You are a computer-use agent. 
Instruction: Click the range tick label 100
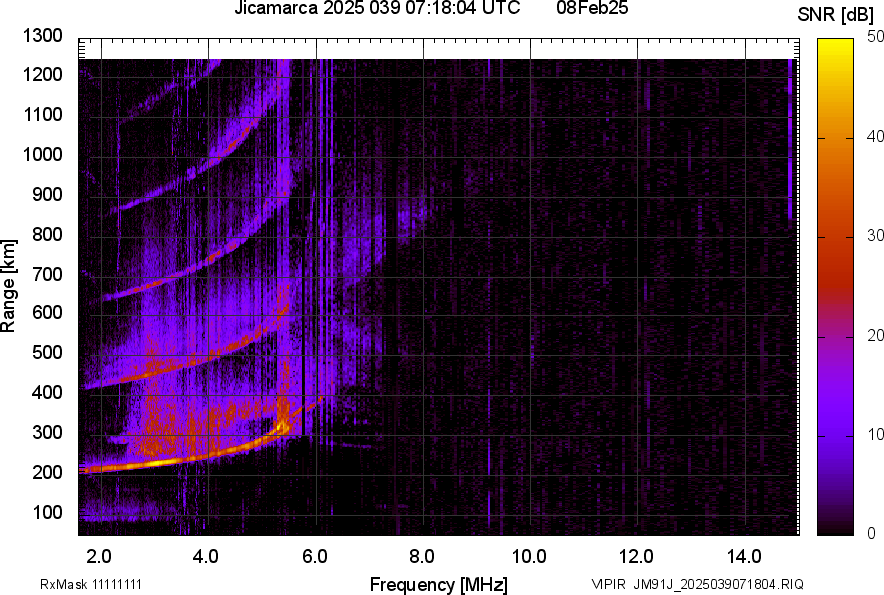(x=47, y=512)
